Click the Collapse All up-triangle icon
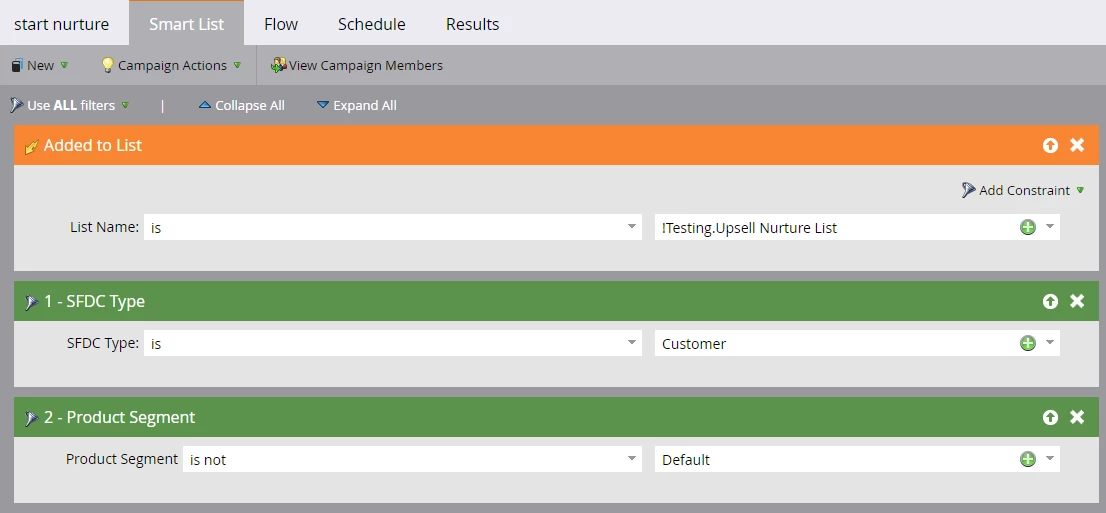This screenshot has width=1106, height=513. [205, 105]
